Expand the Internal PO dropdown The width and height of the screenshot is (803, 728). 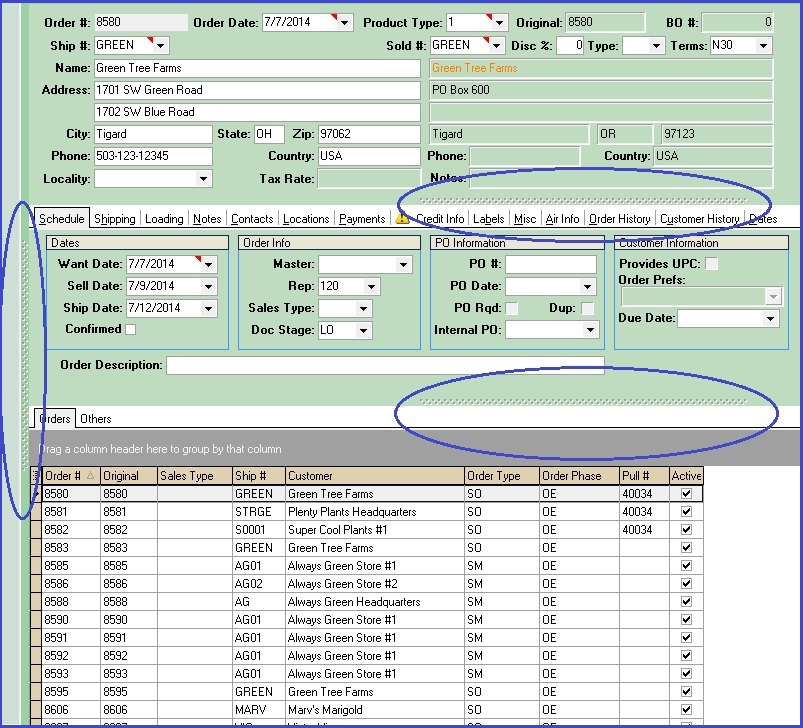pyautogui.click(x=590, y=330)
